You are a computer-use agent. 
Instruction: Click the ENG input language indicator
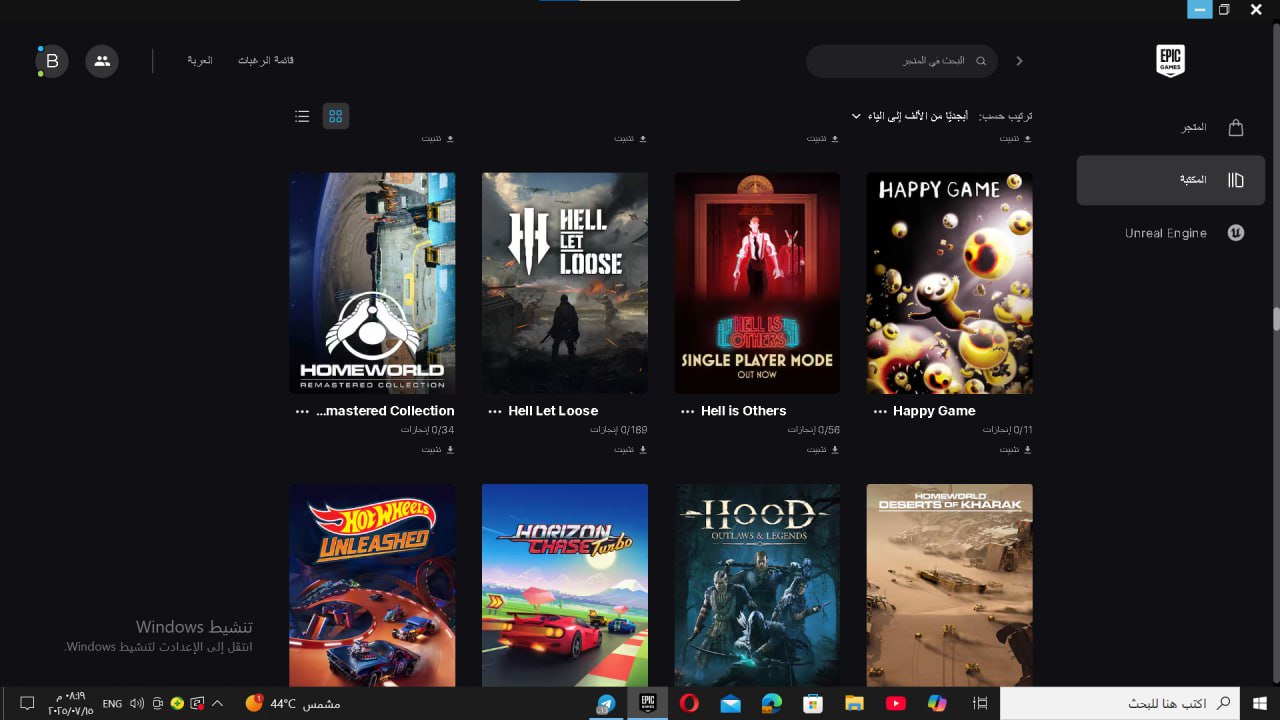click(x=112, y=703)
